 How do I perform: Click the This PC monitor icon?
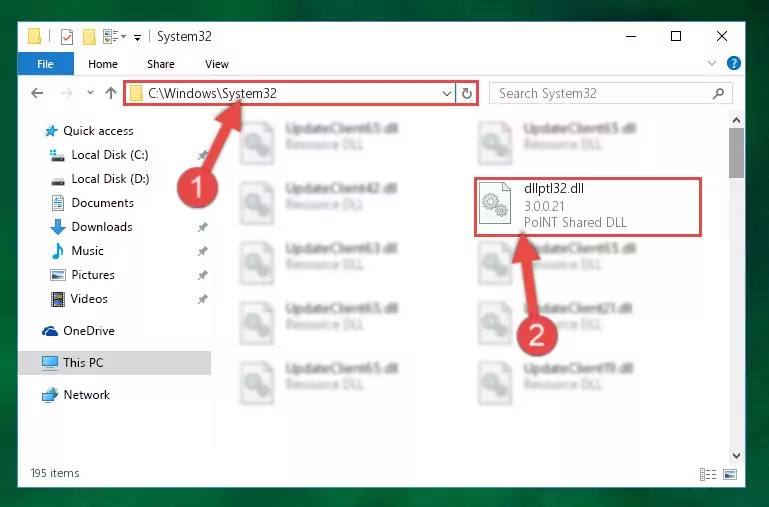(50, 363)
